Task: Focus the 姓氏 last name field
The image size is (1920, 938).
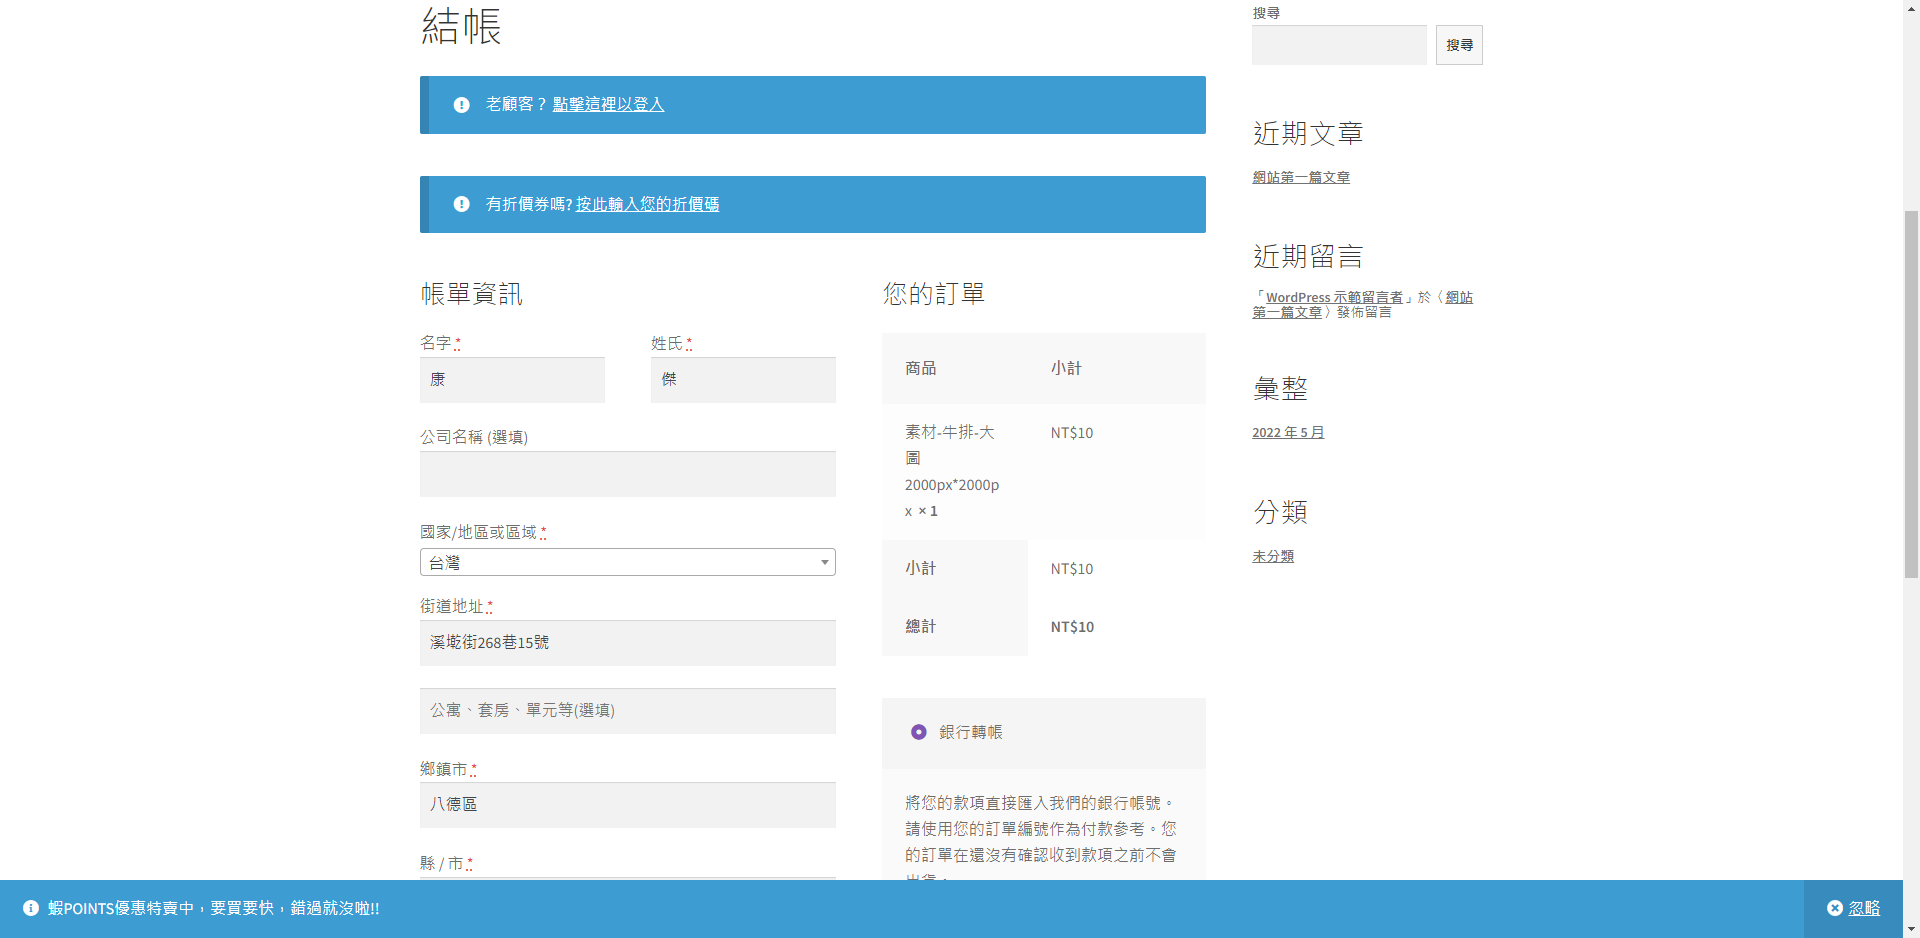Action: coord(743,380)
